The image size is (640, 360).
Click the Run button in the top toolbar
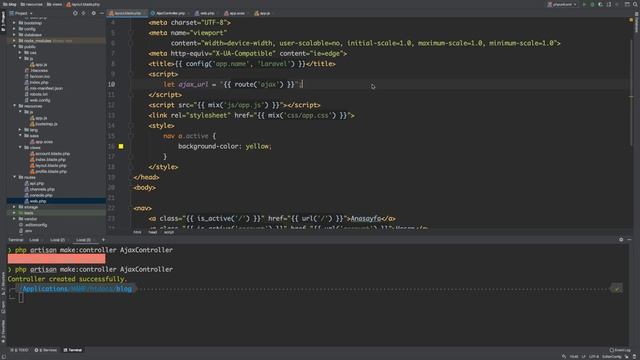click(x=584, y=4)
